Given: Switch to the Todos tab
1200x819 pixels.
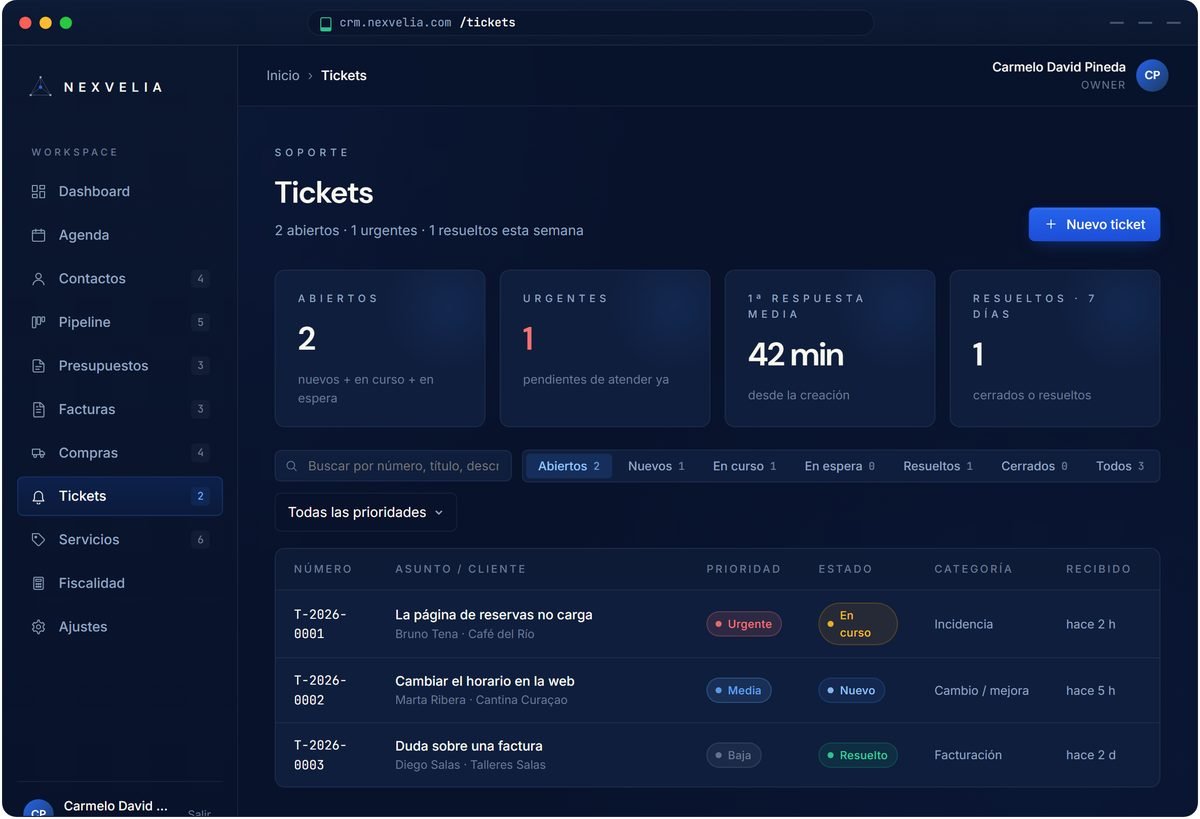Looking at the screenshot, I should pyautogui.click(x=1120, y=466).
